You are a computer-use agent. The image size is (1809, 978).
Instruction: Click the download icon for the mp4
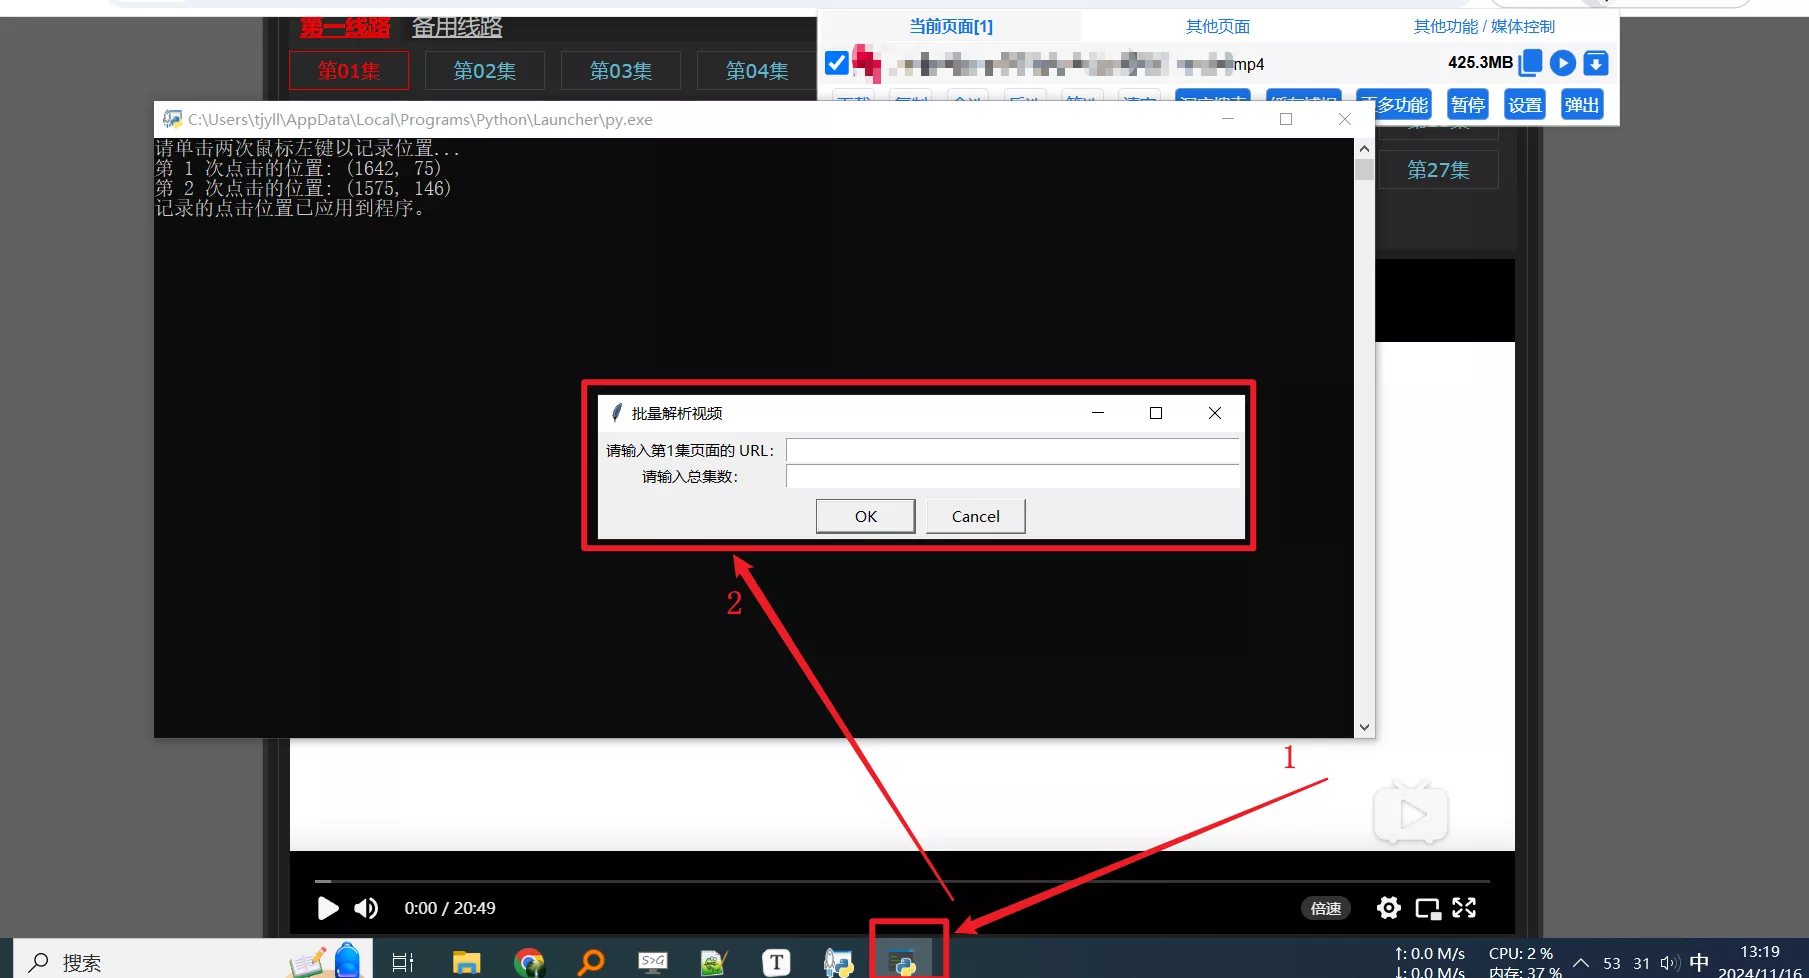click(1596, 63)
